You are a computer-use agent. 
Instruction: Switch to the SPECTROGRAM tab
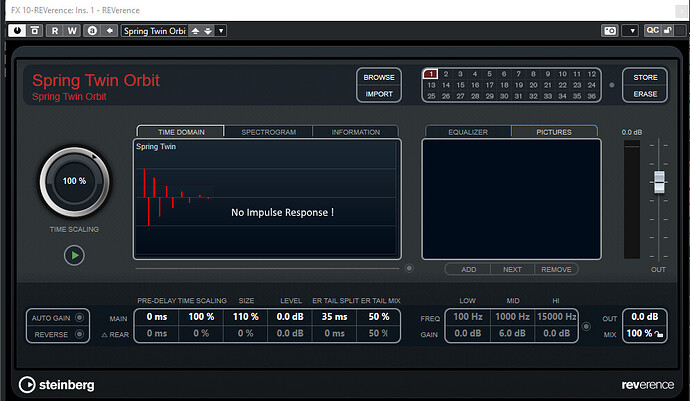click(x=268, y=132)
